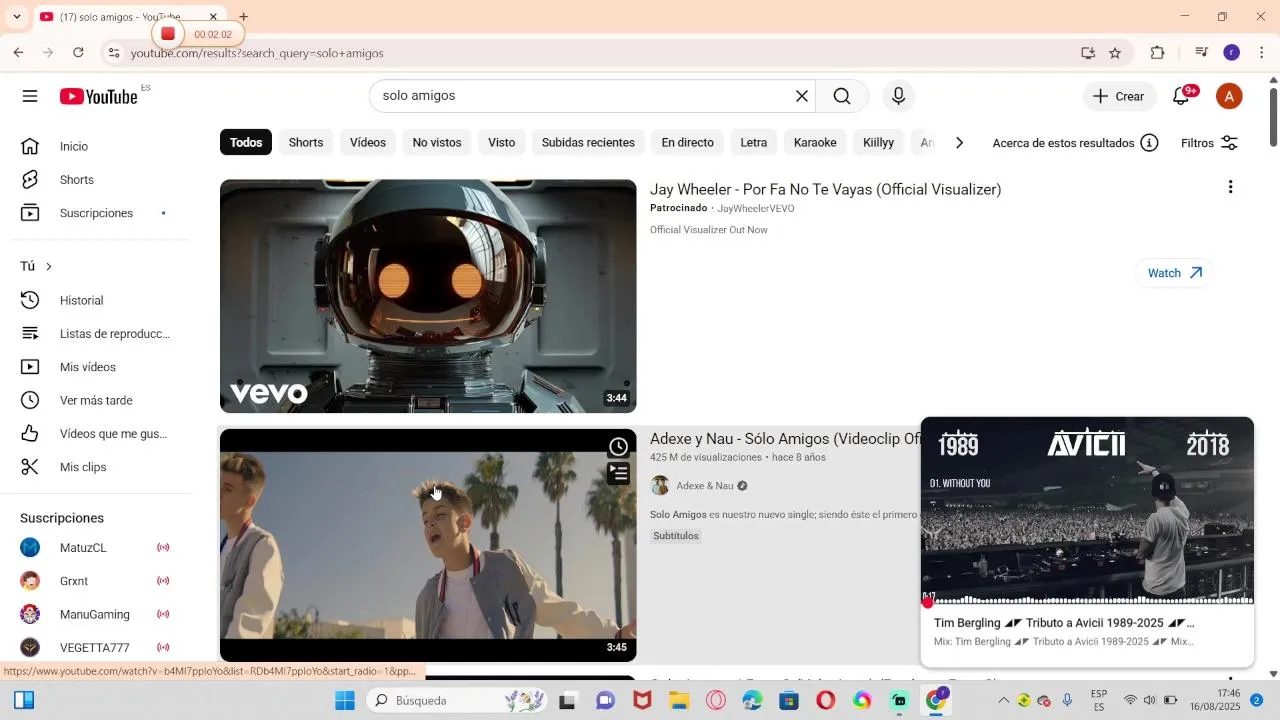The height and width of the screenshot is (720, 1280).
Task: Select the Subidas recientes filter chip
Action: (x=588, y=143)
